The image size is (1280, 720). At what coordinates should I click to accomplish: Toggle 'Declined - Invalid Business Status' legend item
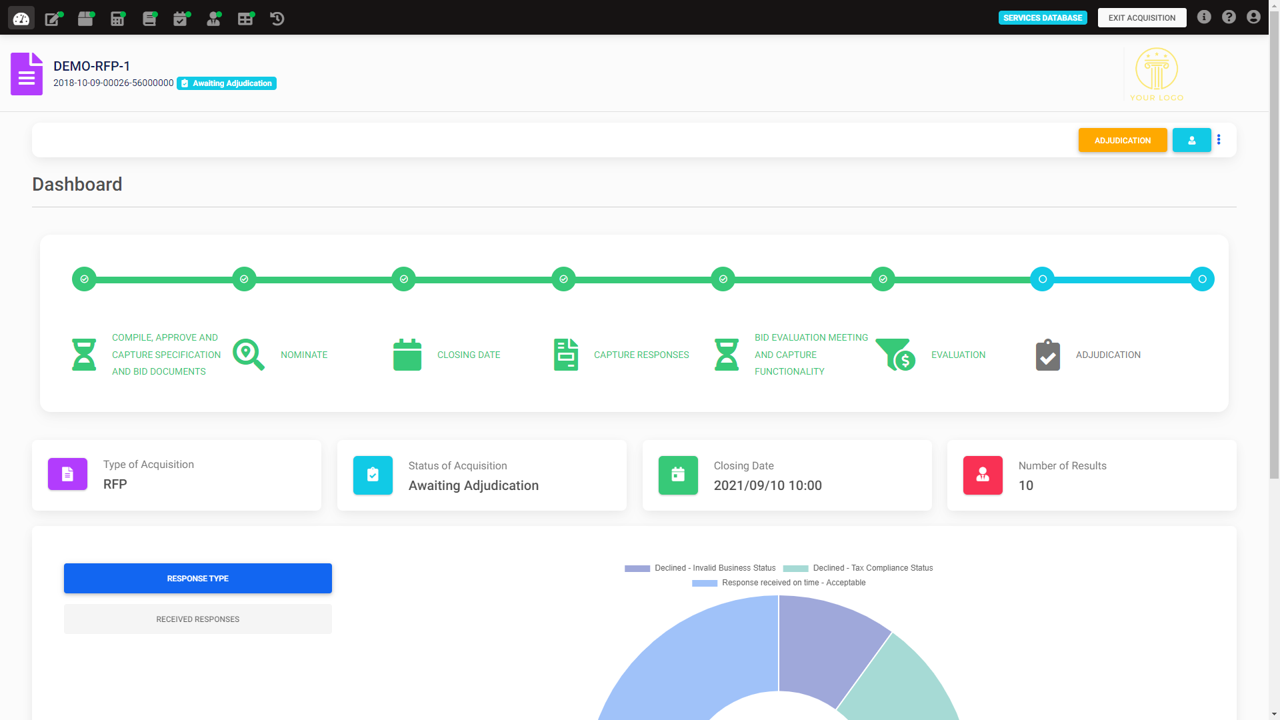[700, 568]
